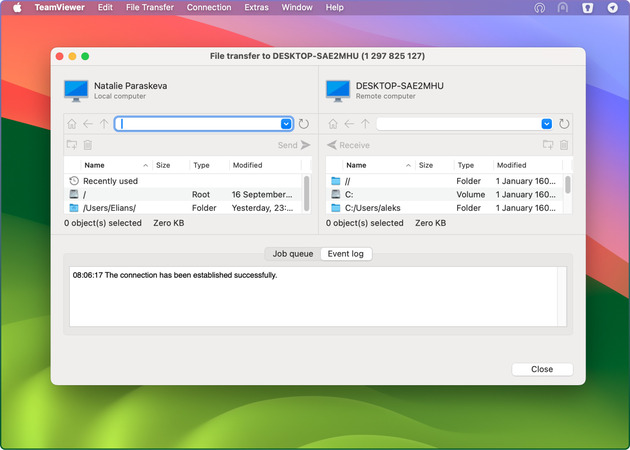Sort local files by Size column
The width and height of the screenshot is (630, 450).
(x=171, y=165)
